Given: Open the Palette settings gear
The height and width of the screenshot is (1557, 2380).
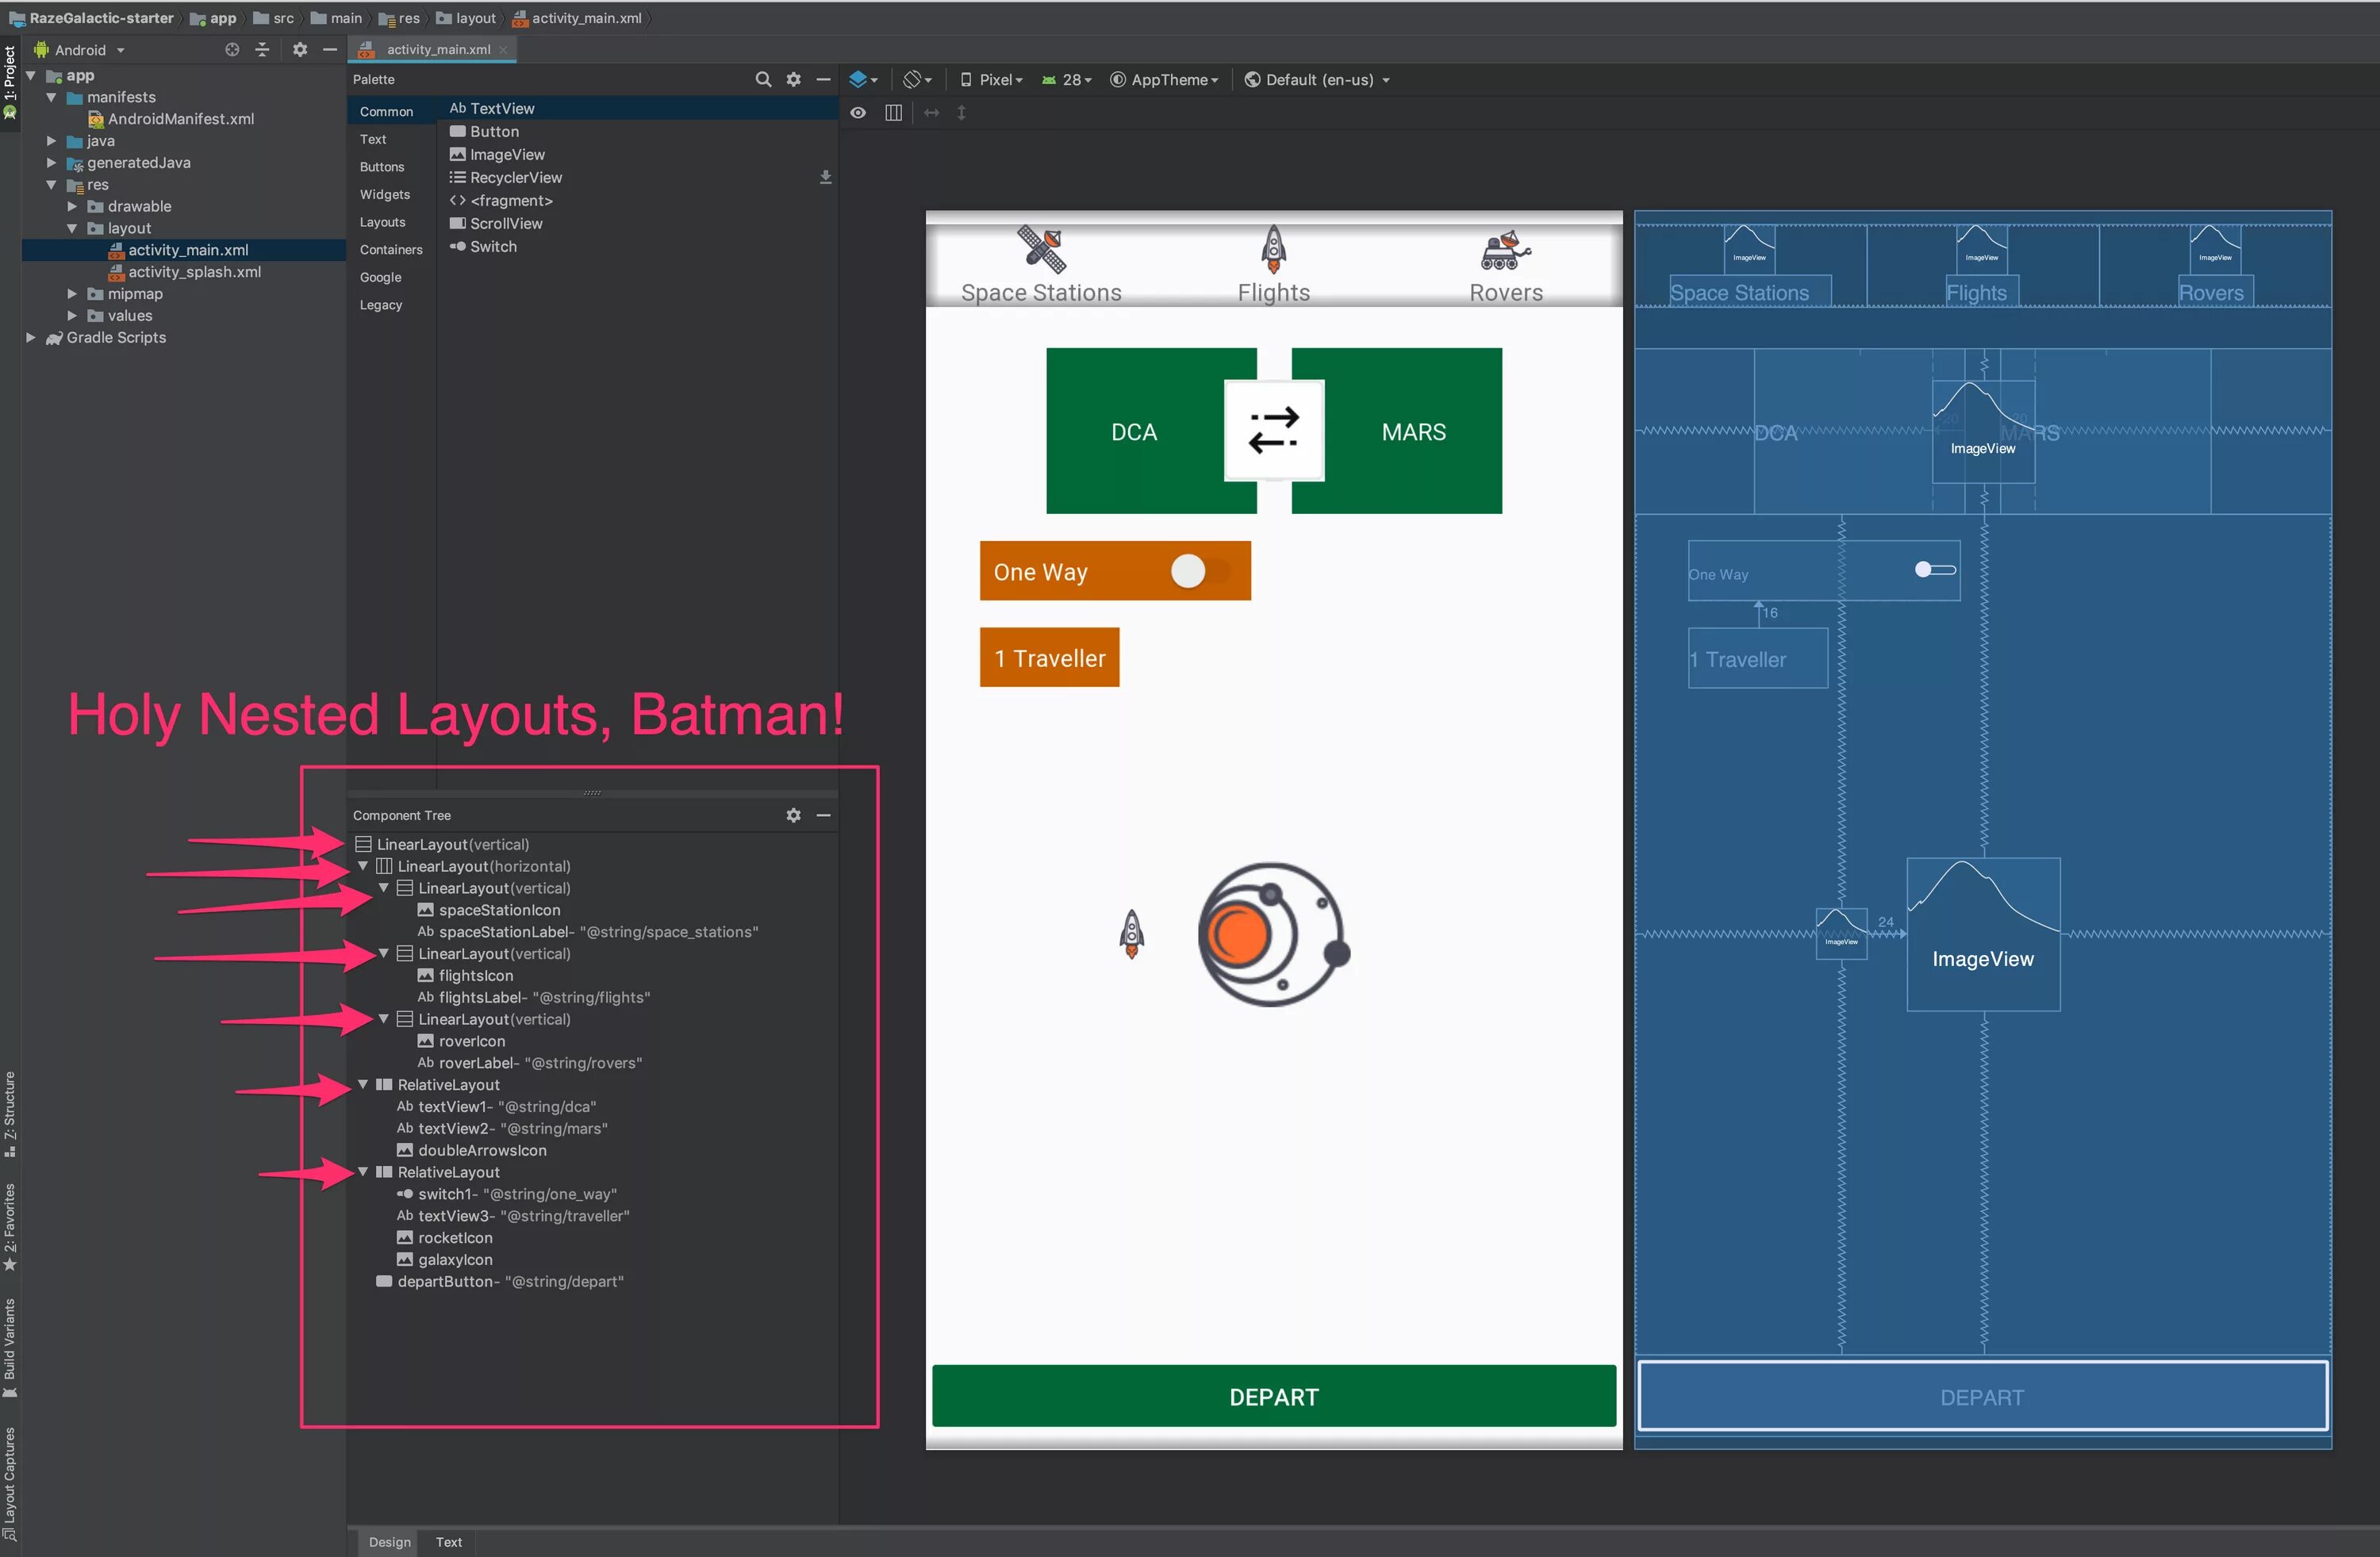Looking at the screenshot, I should pyautogui.click(x=793, y=79).
